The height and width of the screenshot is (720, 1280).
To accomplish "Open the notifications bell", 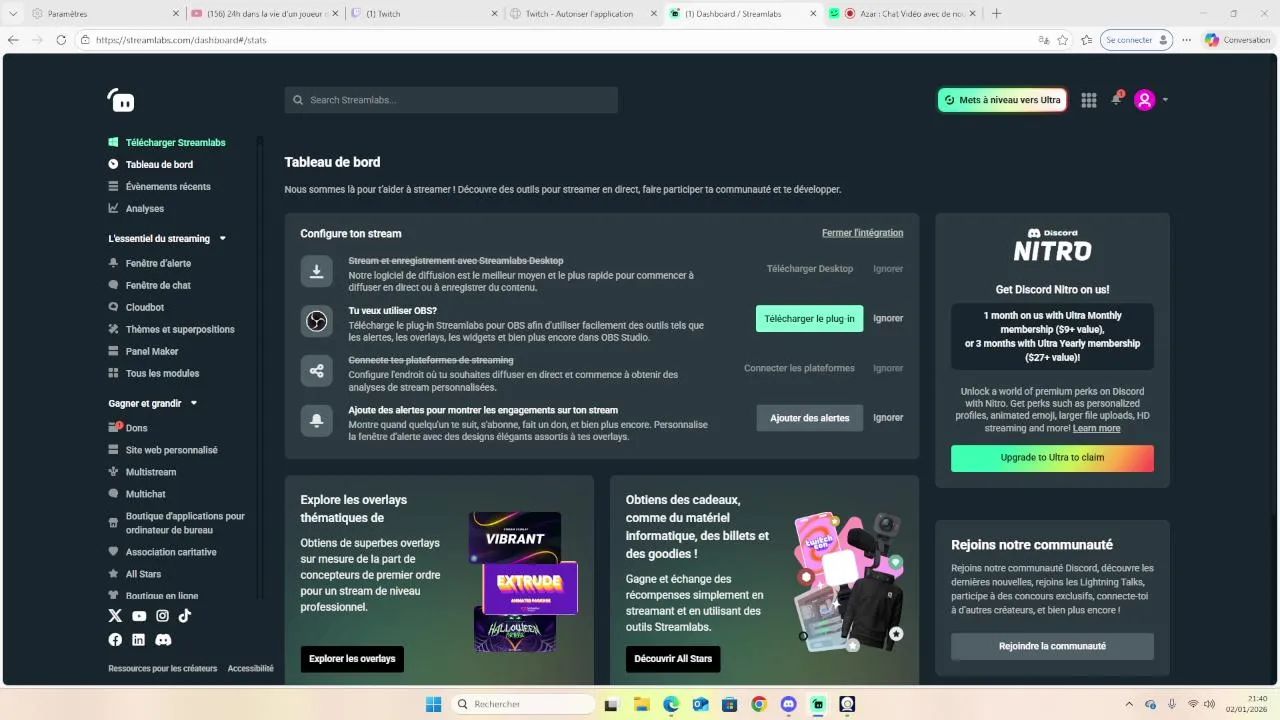I will [1117, 99].
